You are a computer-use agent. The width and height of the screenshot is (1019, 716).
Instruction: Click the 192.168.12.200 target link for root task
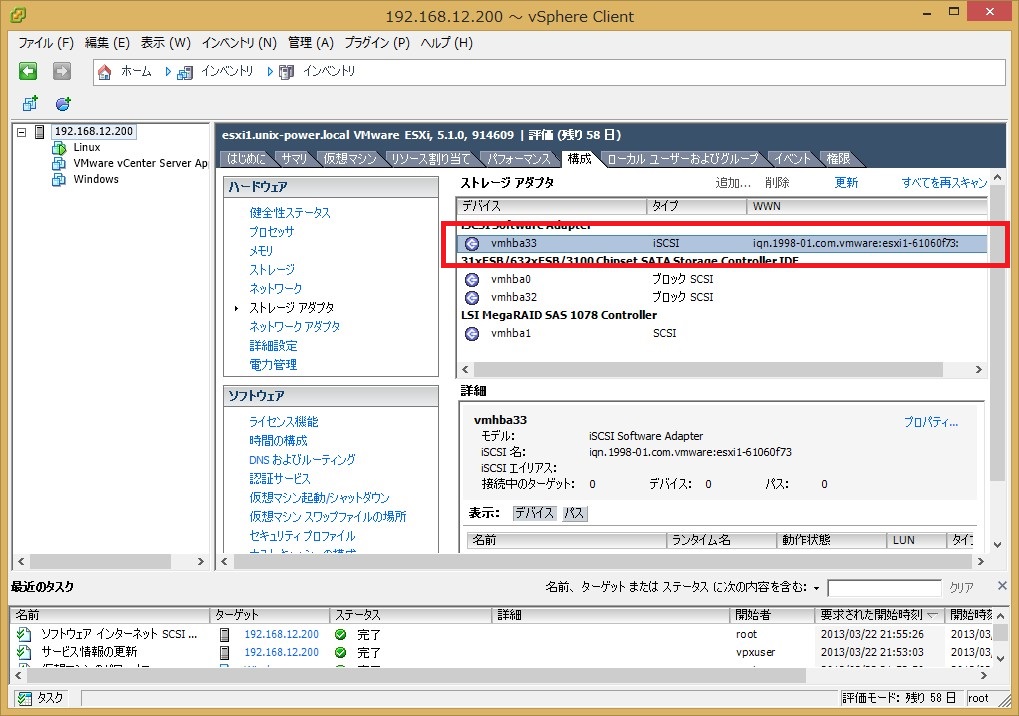pos(281,634)
